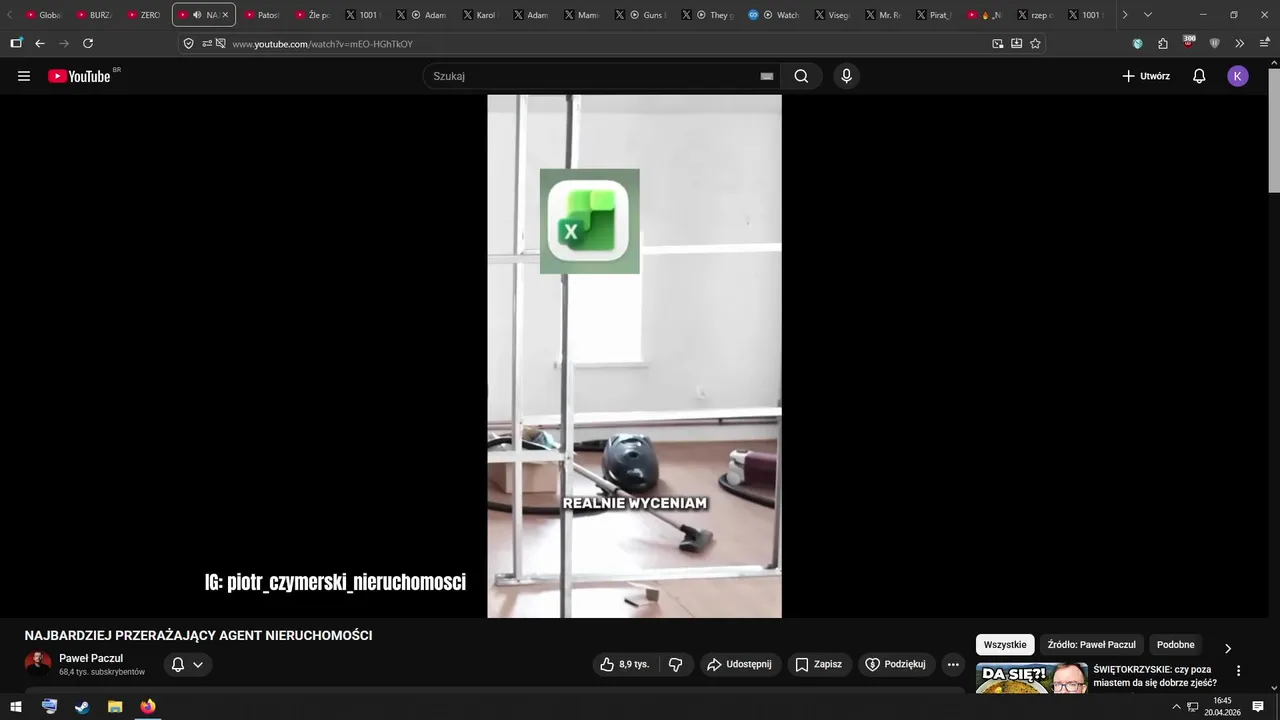Click the DA SIĘ?! video thumbnail

tap(1031, 677)
